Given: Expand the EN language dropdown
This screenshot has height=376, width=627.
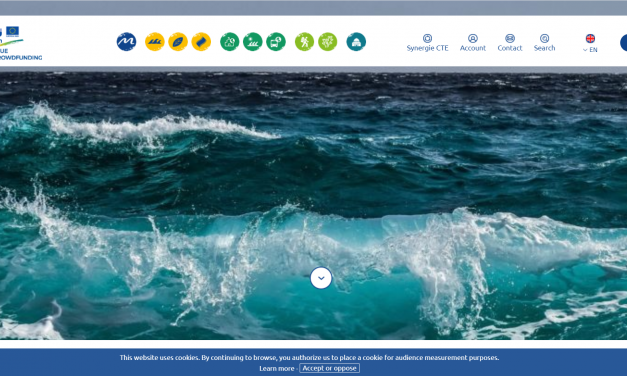Looking at the screenshot, I should point(590,50).
